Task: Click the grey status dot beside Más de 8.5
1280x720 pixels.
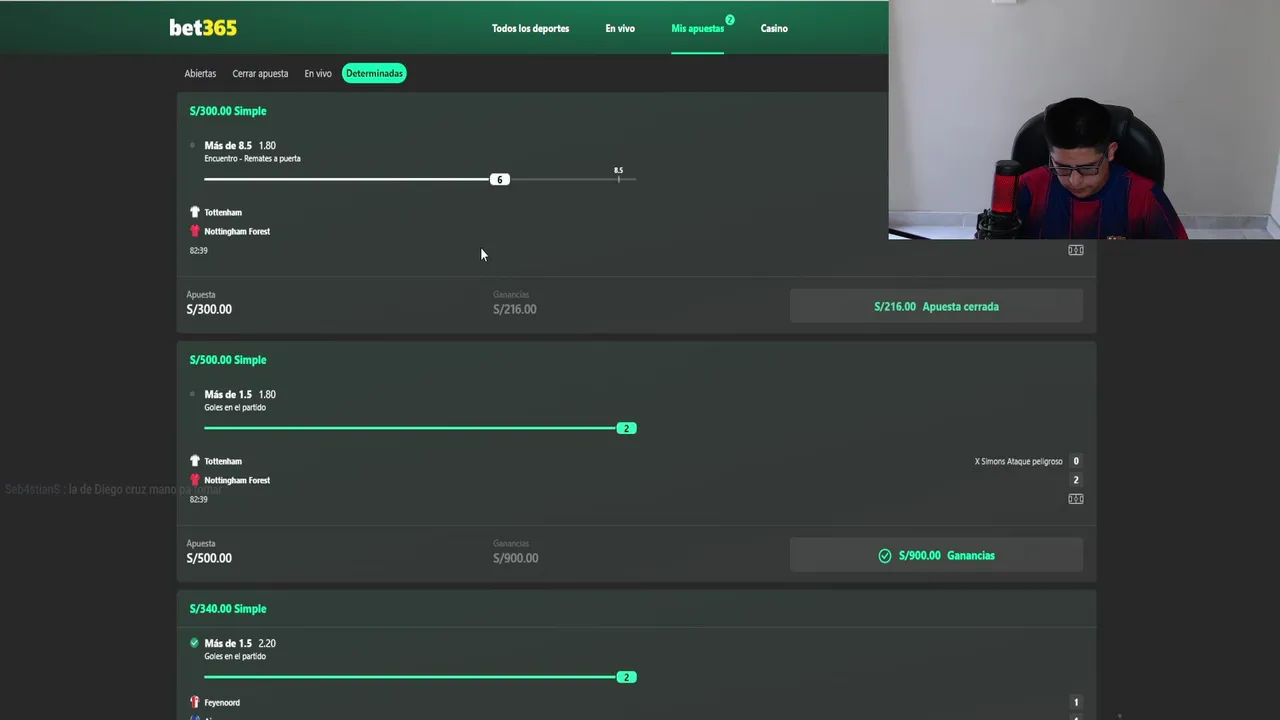Action: coord(193,146)
